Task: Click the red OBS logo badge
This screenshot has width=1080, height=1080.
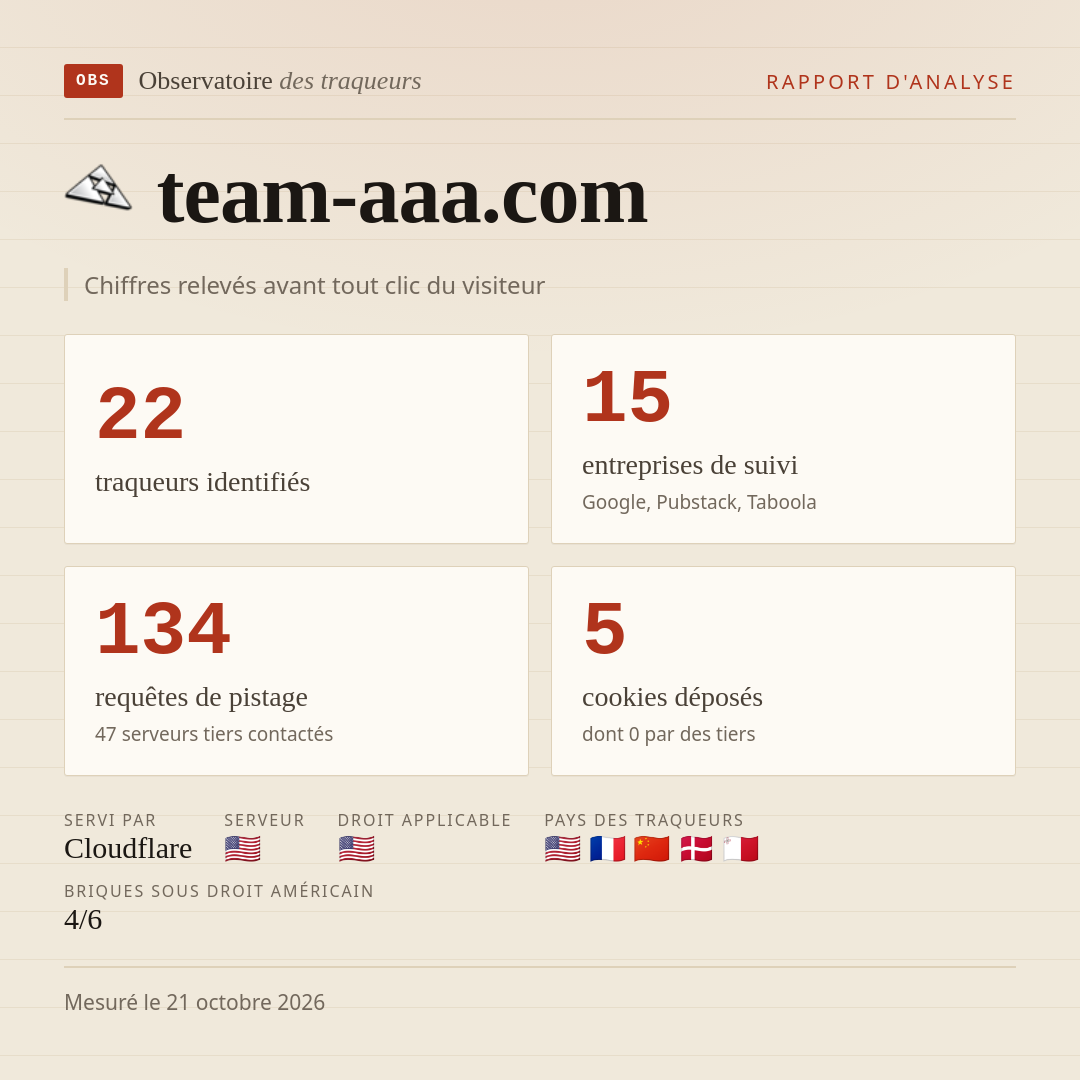Action: click(x=94, y=81)
